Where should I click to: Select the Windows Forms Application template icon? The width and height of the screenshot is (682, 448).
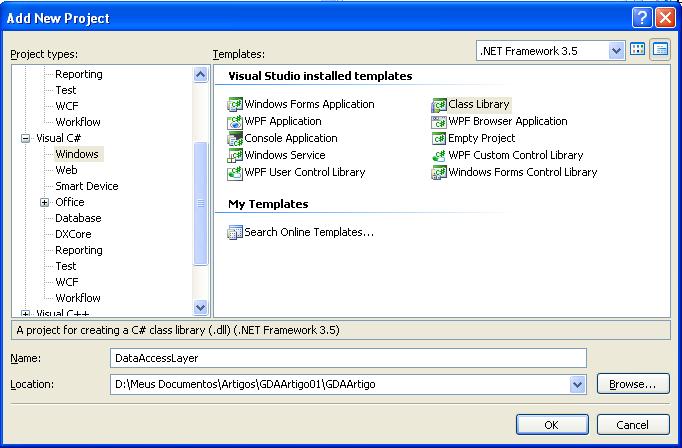[x=236, y=104]
